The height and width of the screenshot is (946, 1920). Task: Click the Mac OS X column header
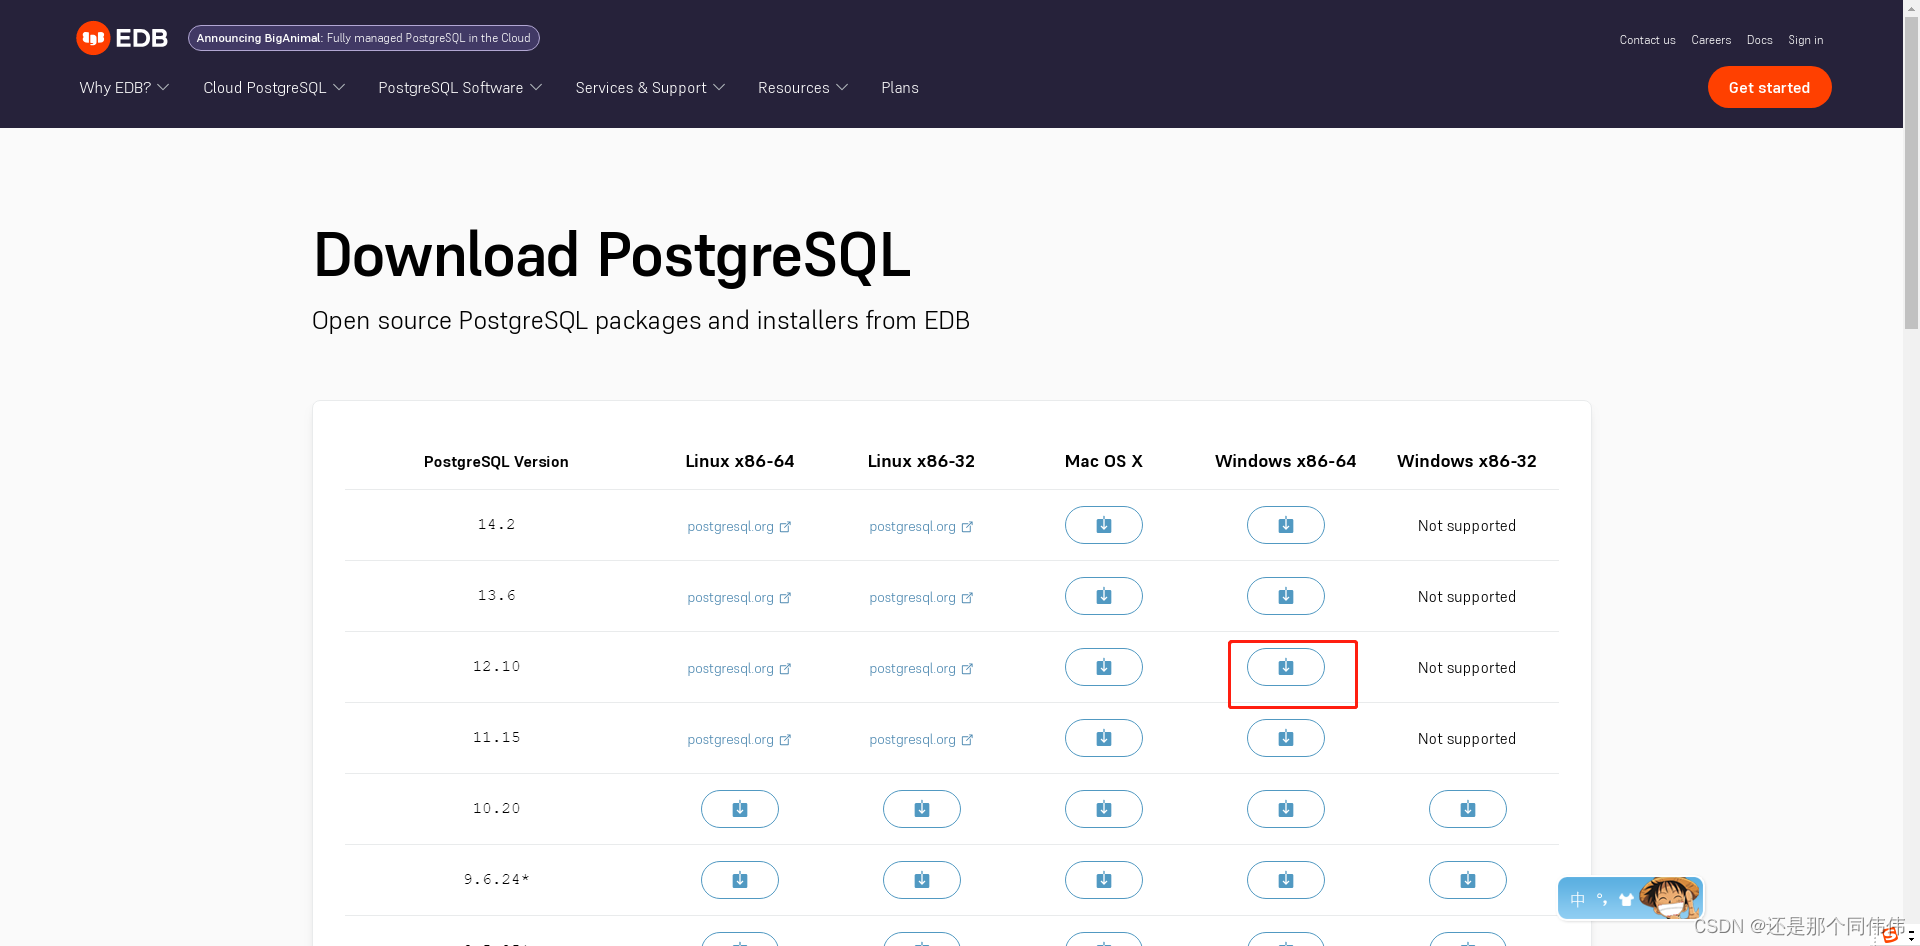click(1103, 461)
